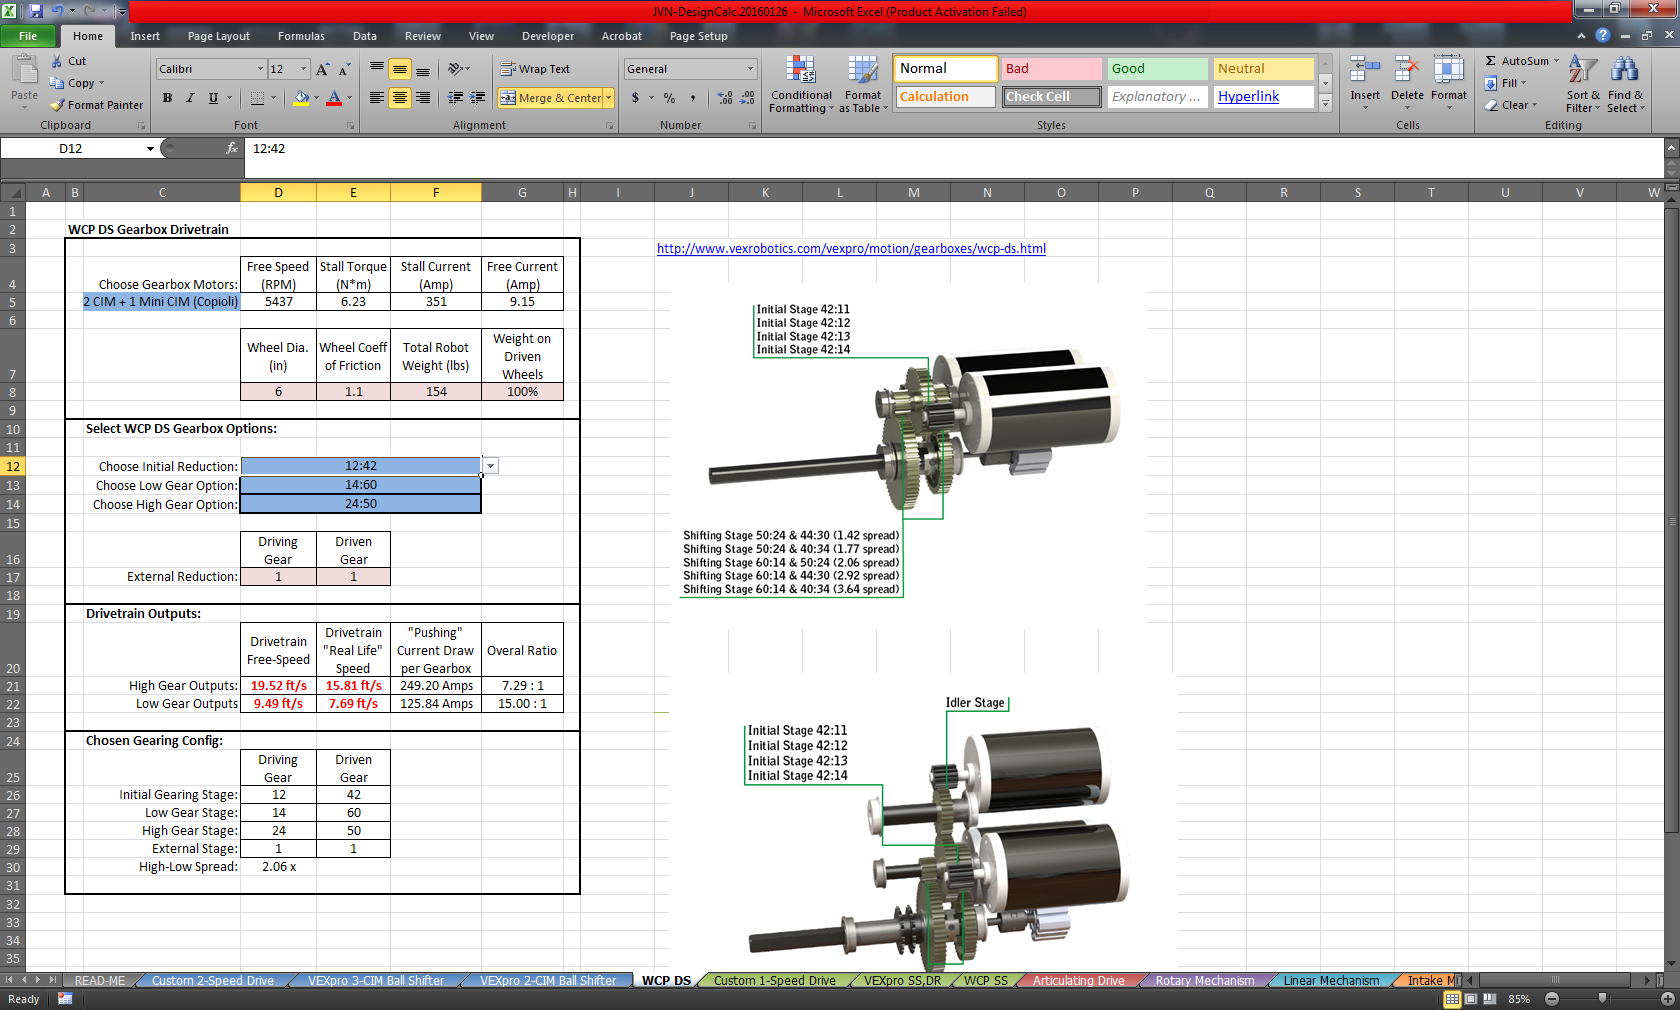Toggle Underline formatting
Viewport: 1680px width, 1010px height.
pyautogui.click(x=213, y=98)
